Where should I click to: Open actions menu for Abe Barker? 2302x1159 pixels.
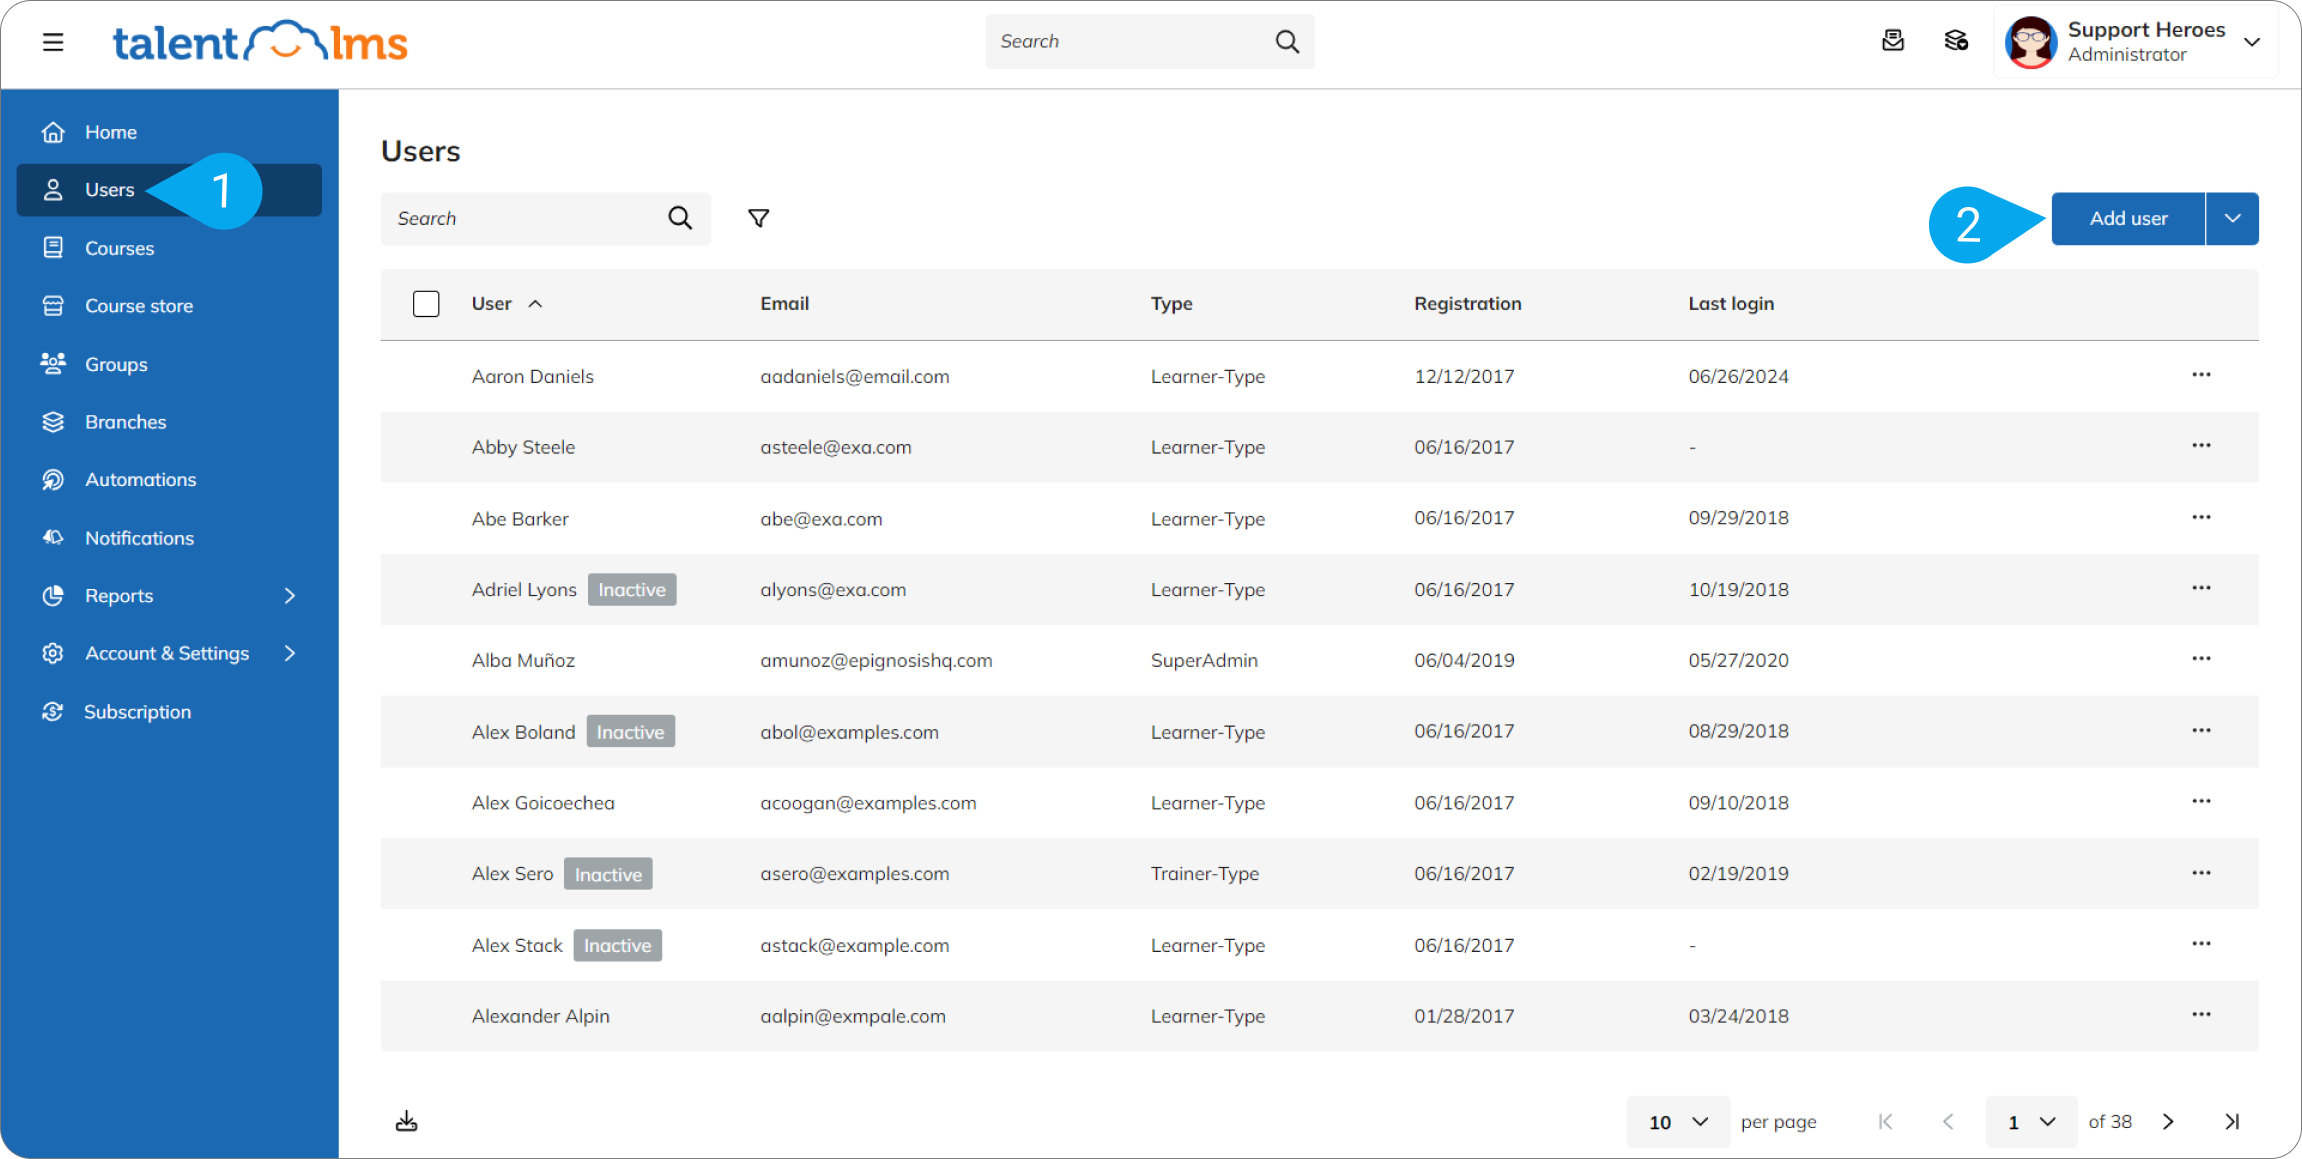(2201, 518)
